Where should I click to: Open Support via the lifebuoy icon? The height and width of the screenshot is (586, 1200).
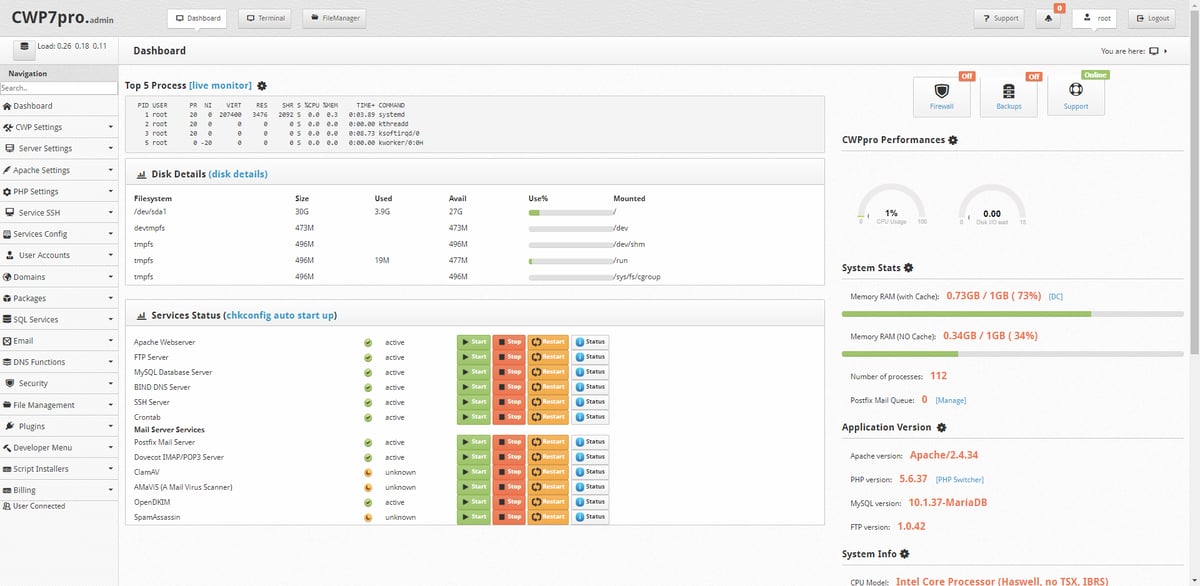point(1075,92)
